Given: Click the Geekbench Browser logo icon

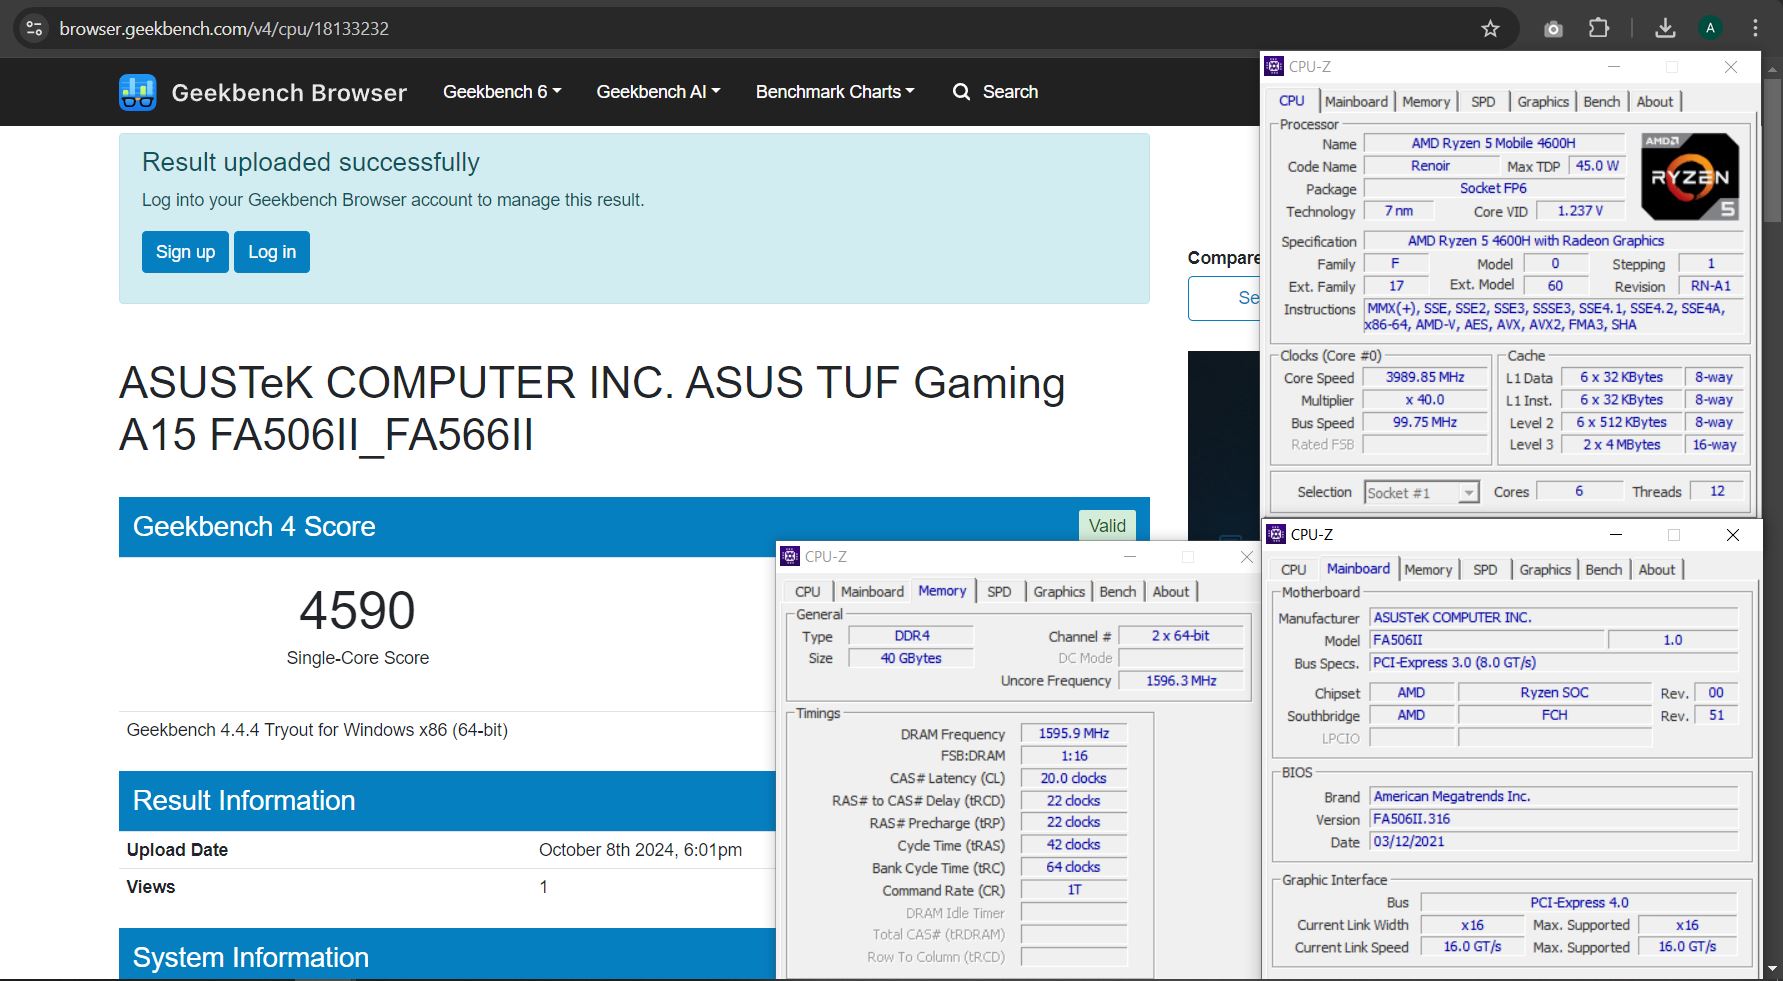Looking at the screenshot, I should click(137, 92).
